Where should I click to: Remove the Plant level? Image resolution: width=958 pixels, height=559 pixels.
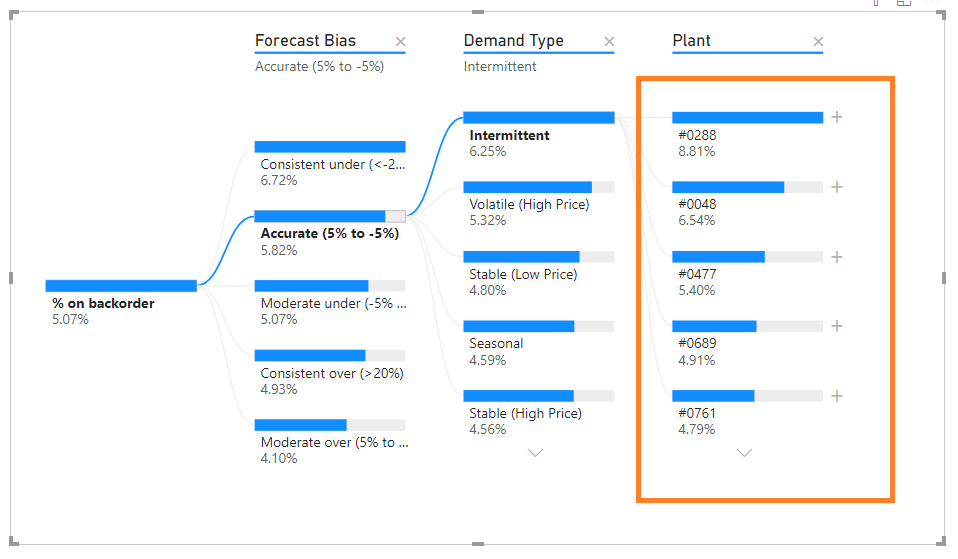[x=818, y=42]
